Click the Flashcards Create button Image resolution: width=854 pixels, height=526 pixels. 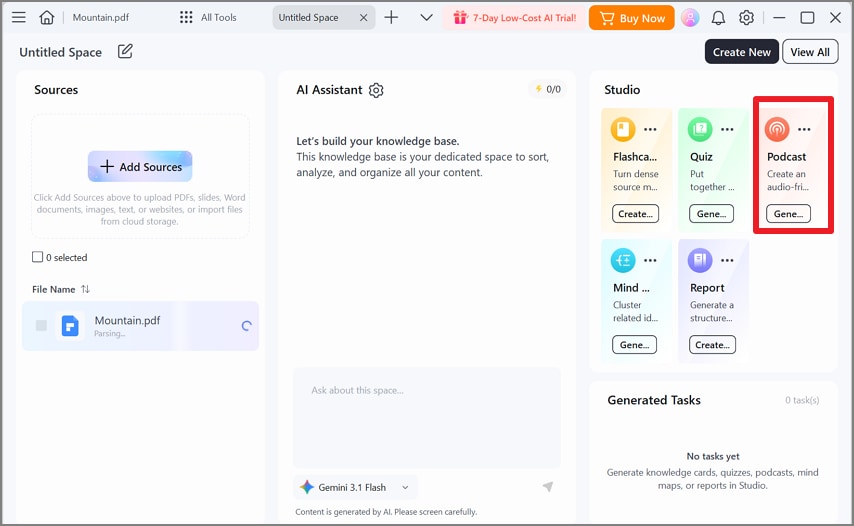[636, 213]
